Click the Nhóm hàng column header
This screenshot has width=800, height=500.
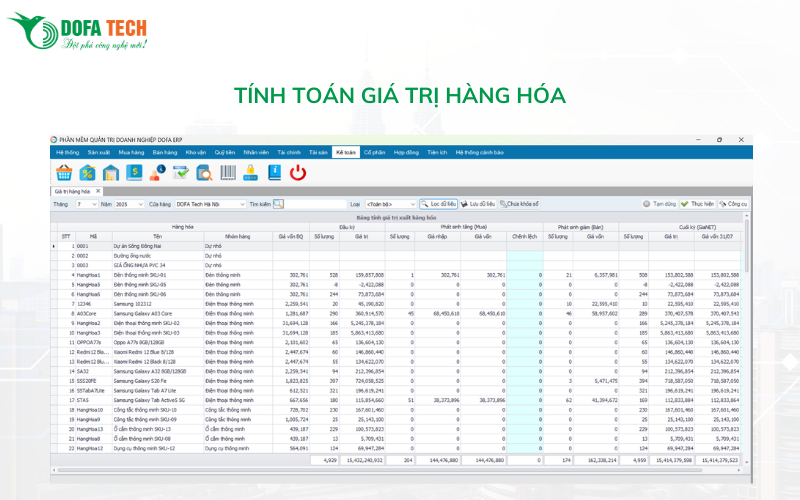[x=238, y=236]
